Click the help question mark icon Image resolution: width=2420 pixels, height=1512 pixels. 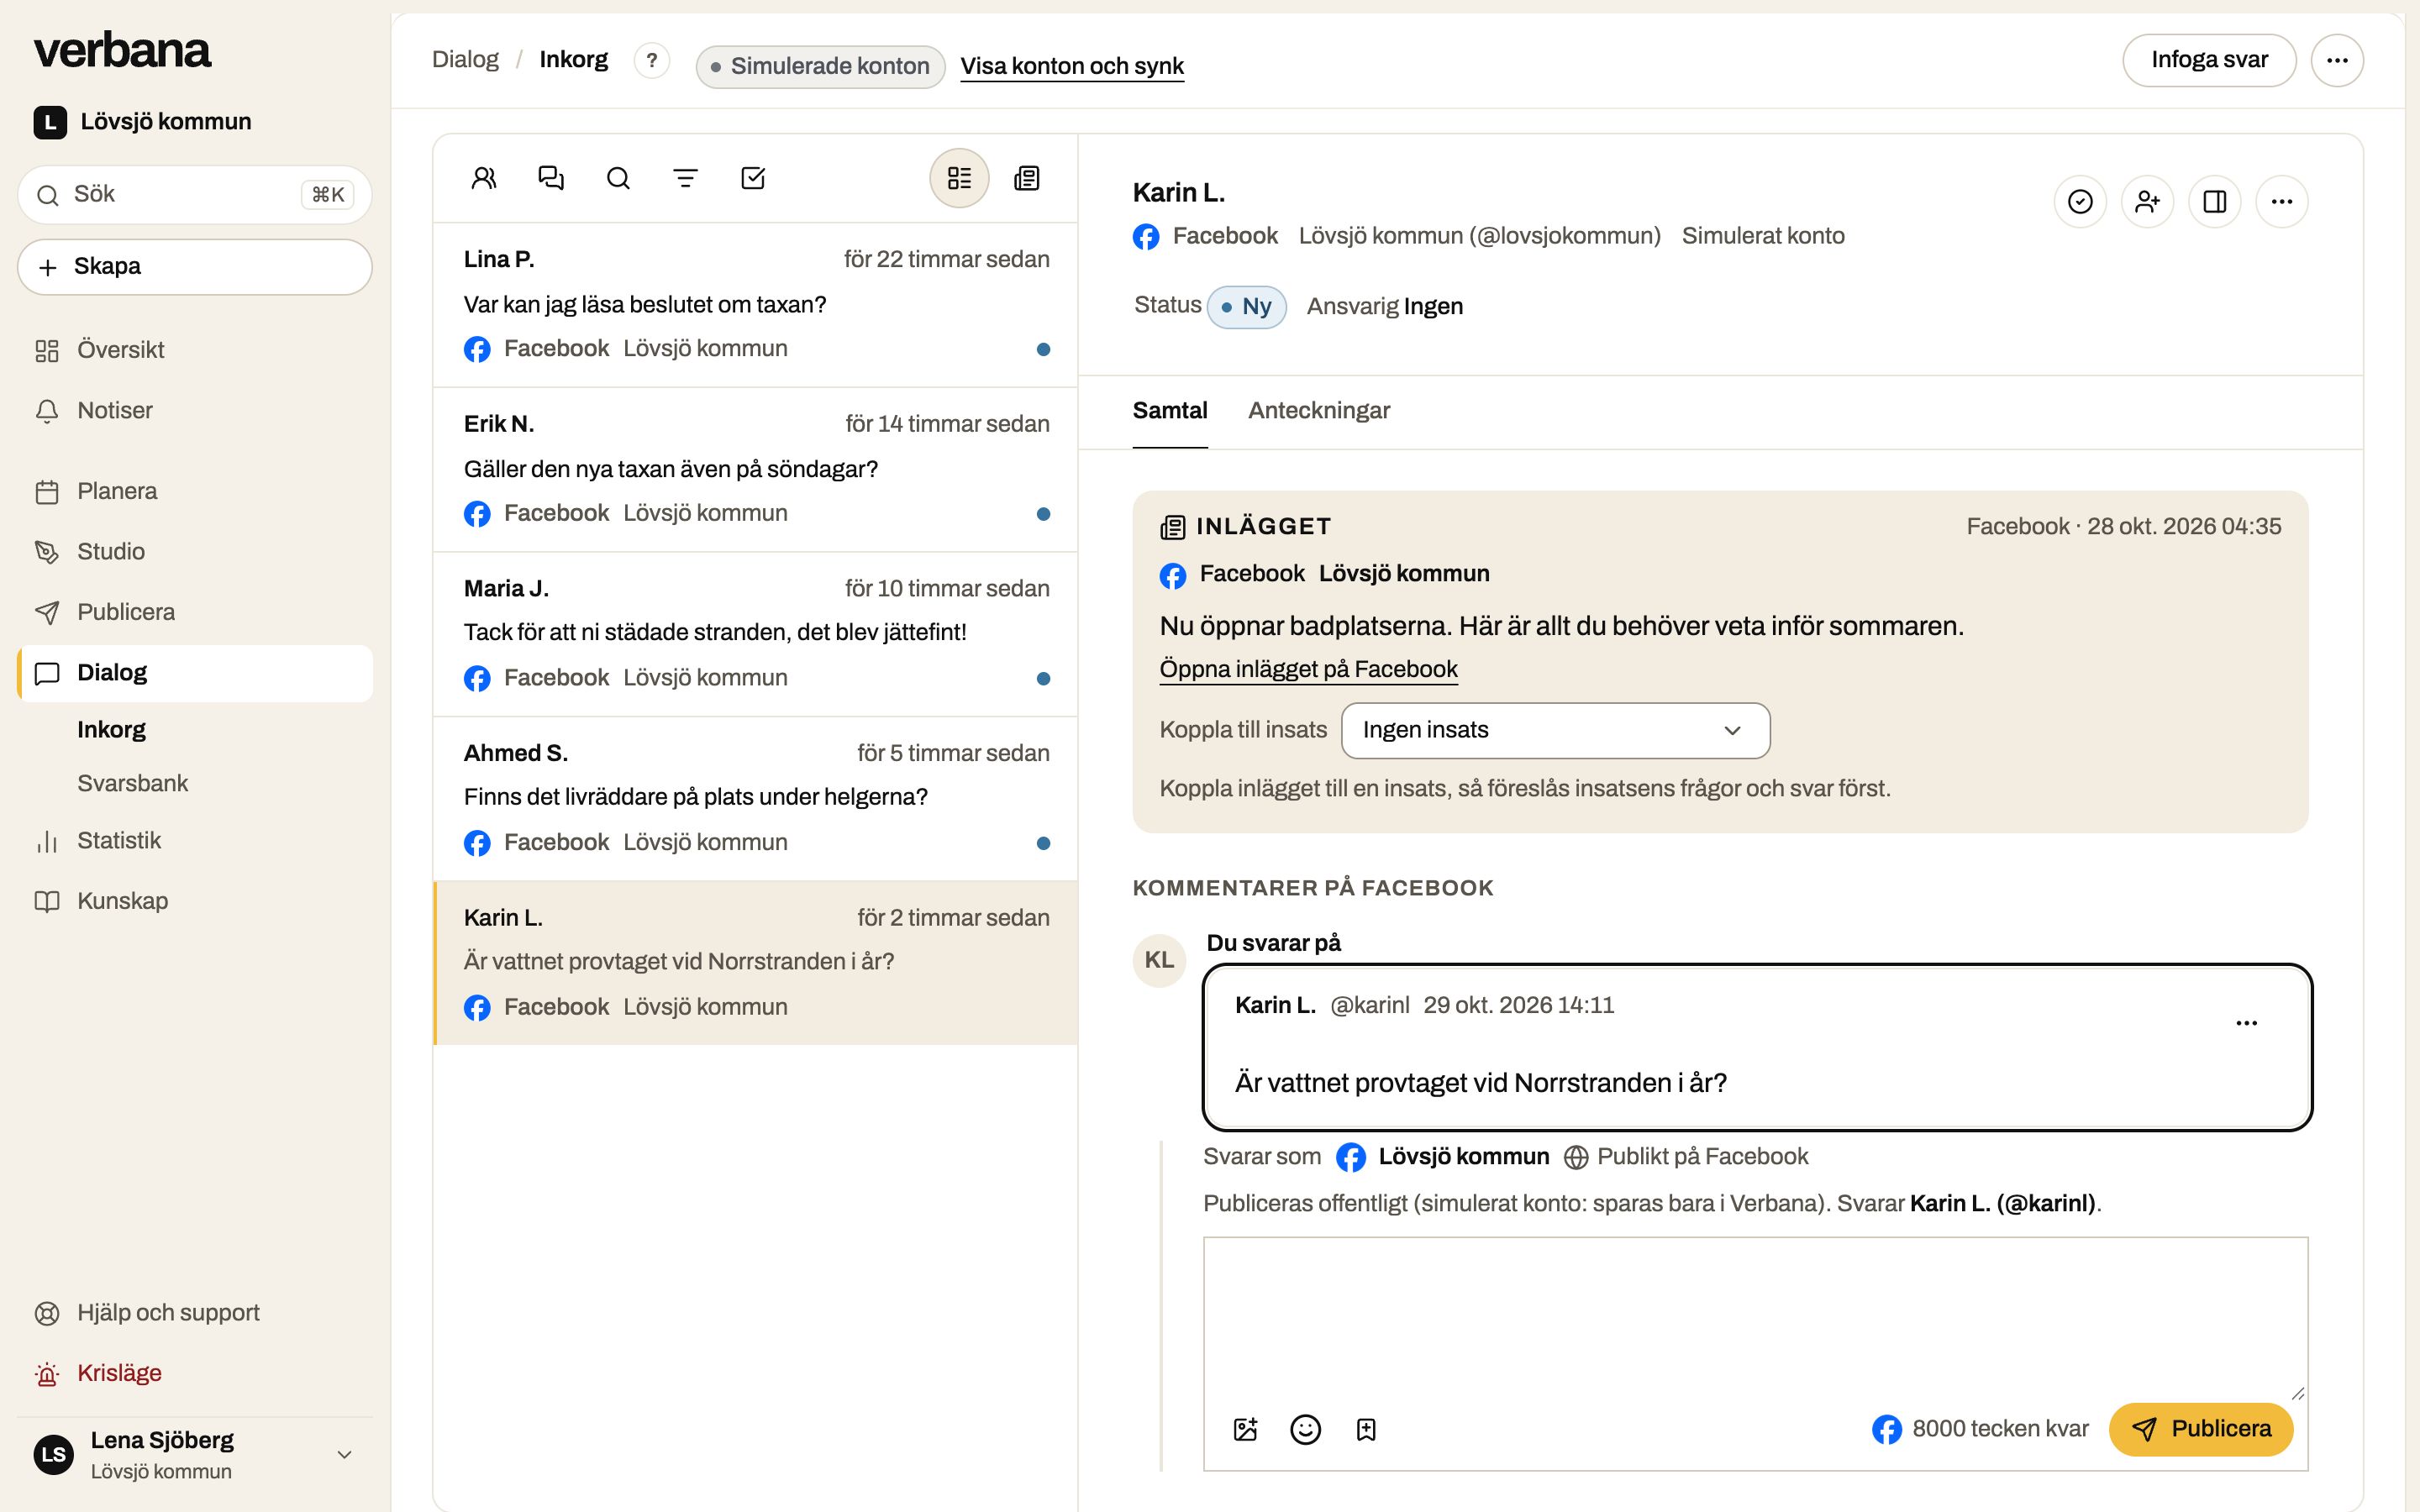(651, 60)
